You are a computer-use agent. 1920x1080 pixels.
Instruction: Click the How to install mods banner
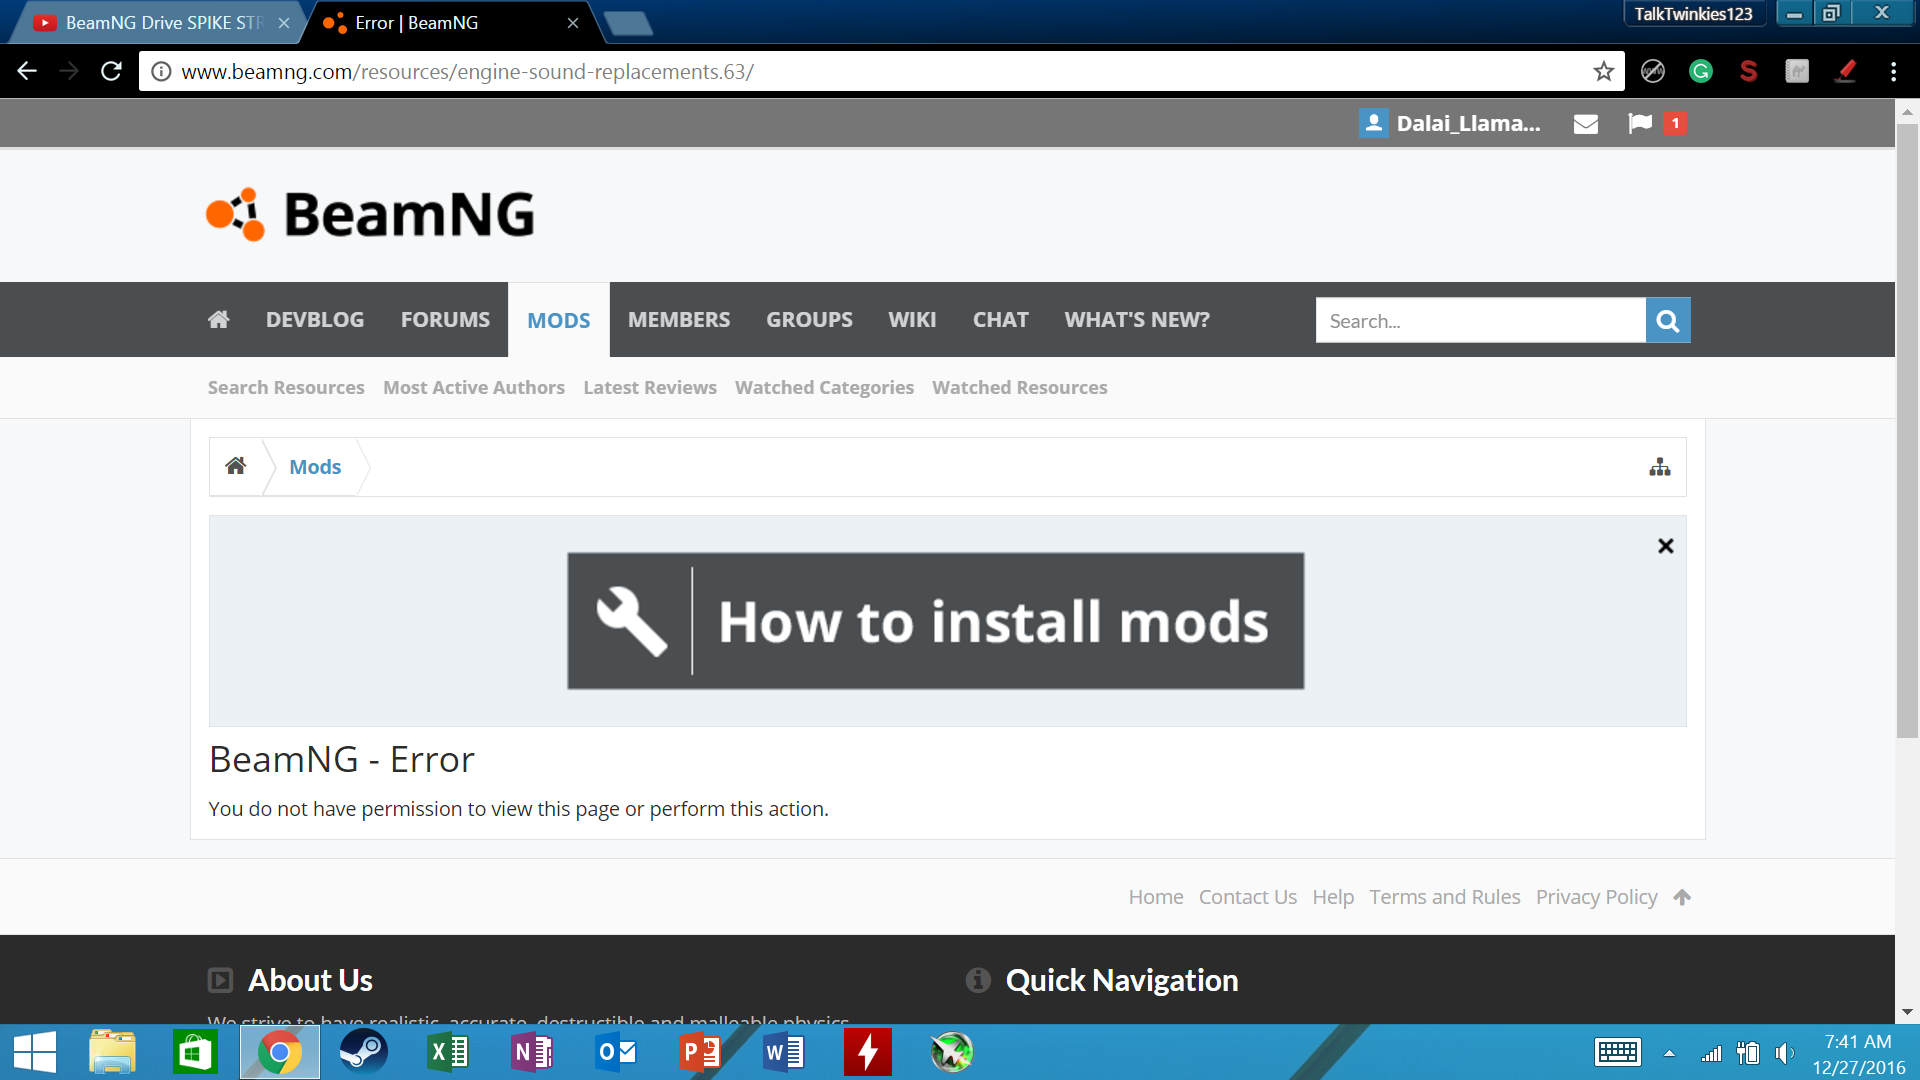point(935,621)
